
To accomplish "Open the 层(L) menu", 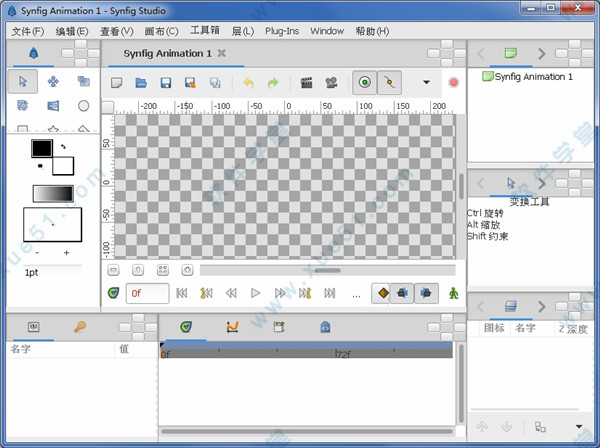I will 243,31.
